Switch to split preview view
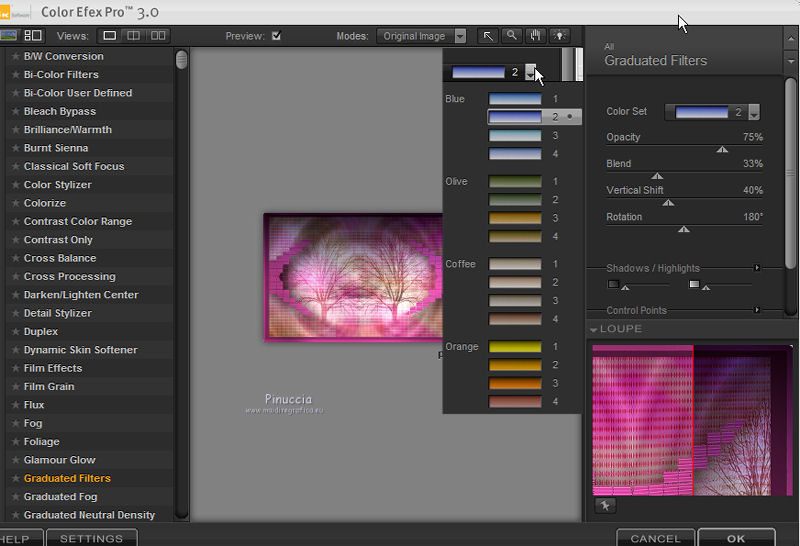The image size is (800, 546). click(134, 36)
